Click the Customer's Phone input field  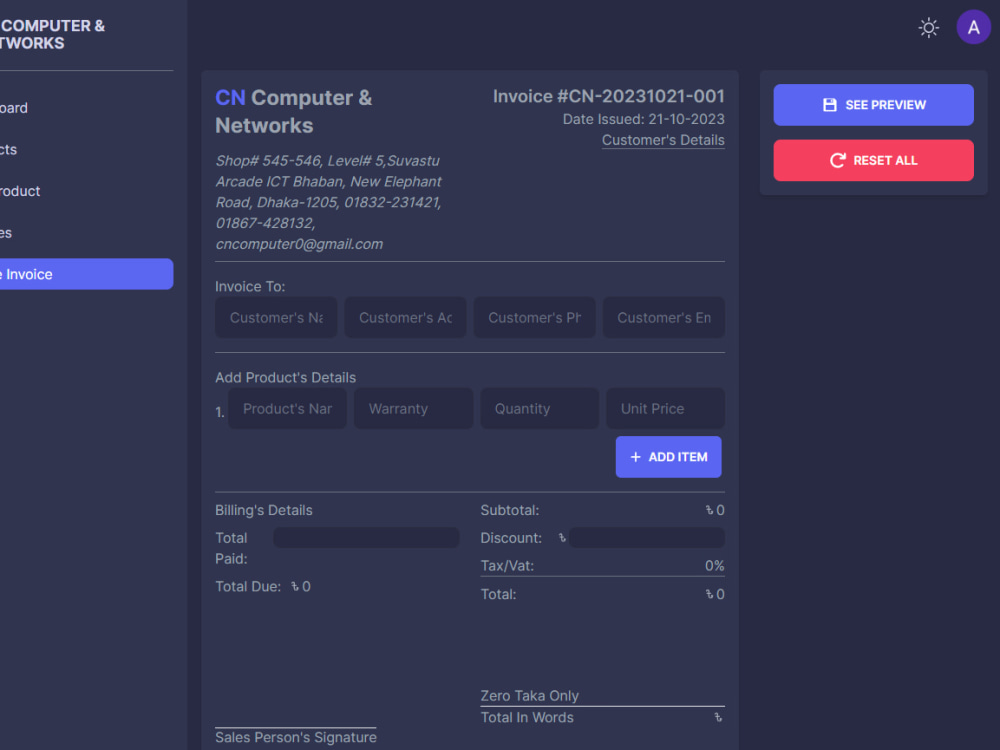point(534,317)
